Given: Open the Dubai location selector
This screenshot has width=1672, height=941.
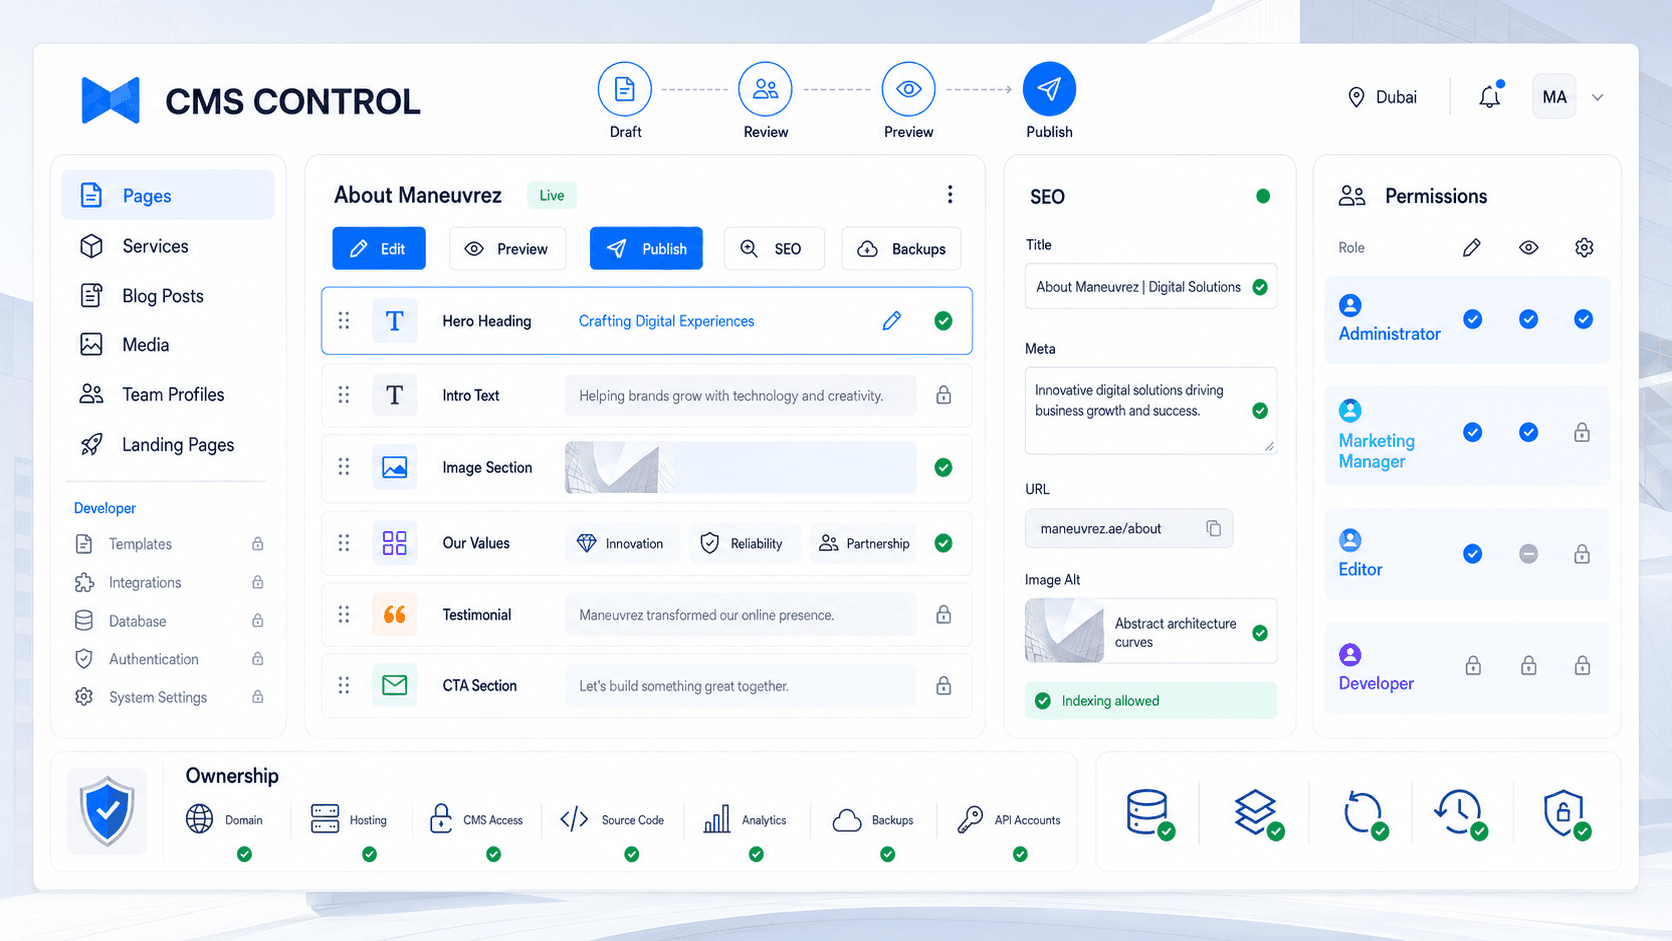Looking at the screenshot, I should pyautogui.click(x=1382, y=97).
